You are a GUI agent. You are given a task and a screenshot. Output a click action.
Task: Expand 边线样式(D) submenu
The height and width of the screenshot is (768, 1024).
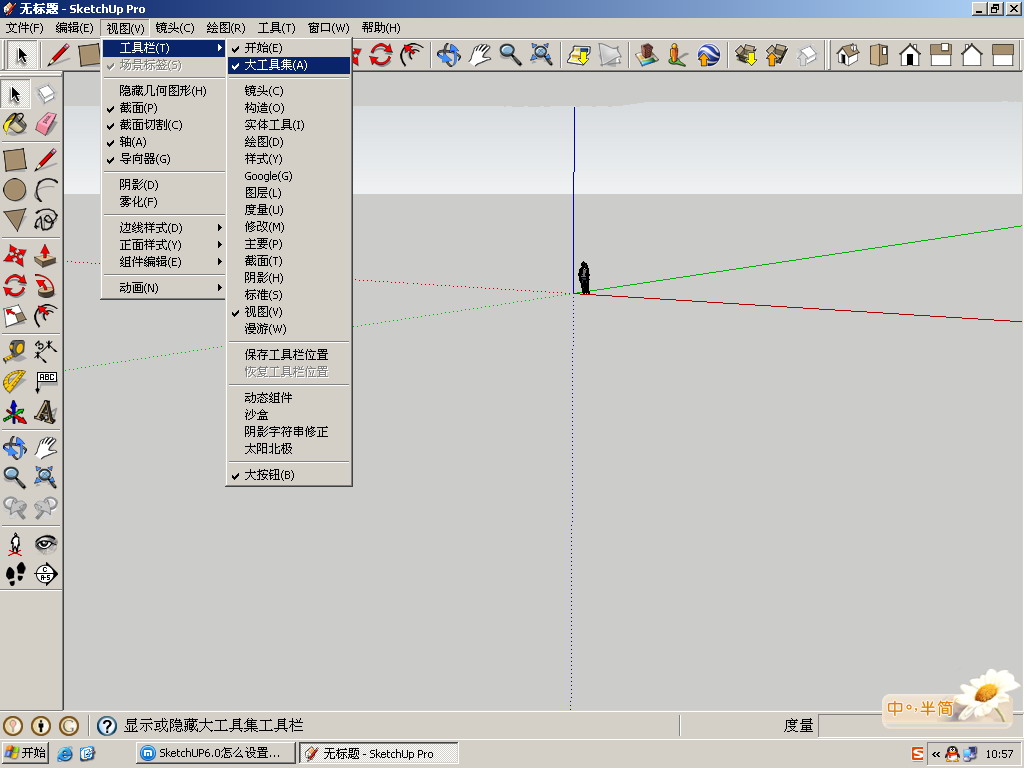pos(164,228)
